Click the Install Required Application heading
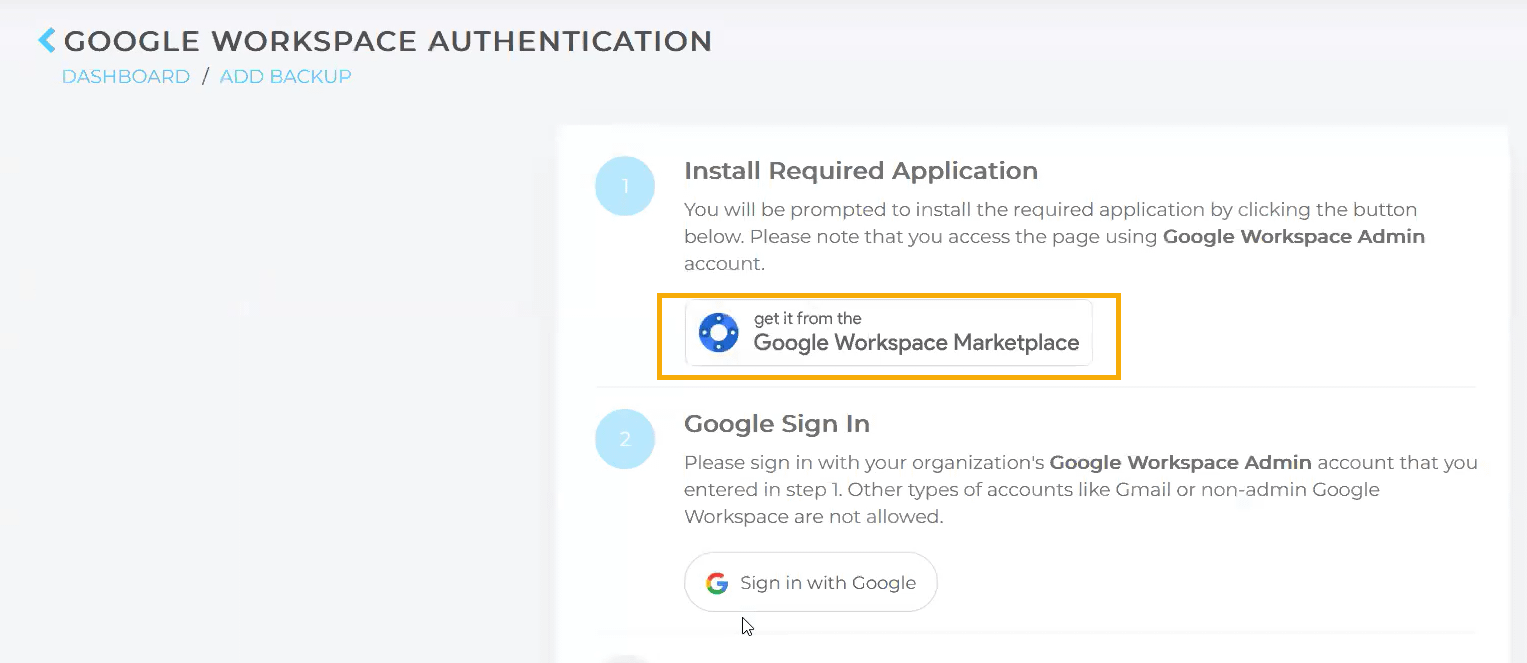Screen dimensions: 1527x663 (860, 171)
